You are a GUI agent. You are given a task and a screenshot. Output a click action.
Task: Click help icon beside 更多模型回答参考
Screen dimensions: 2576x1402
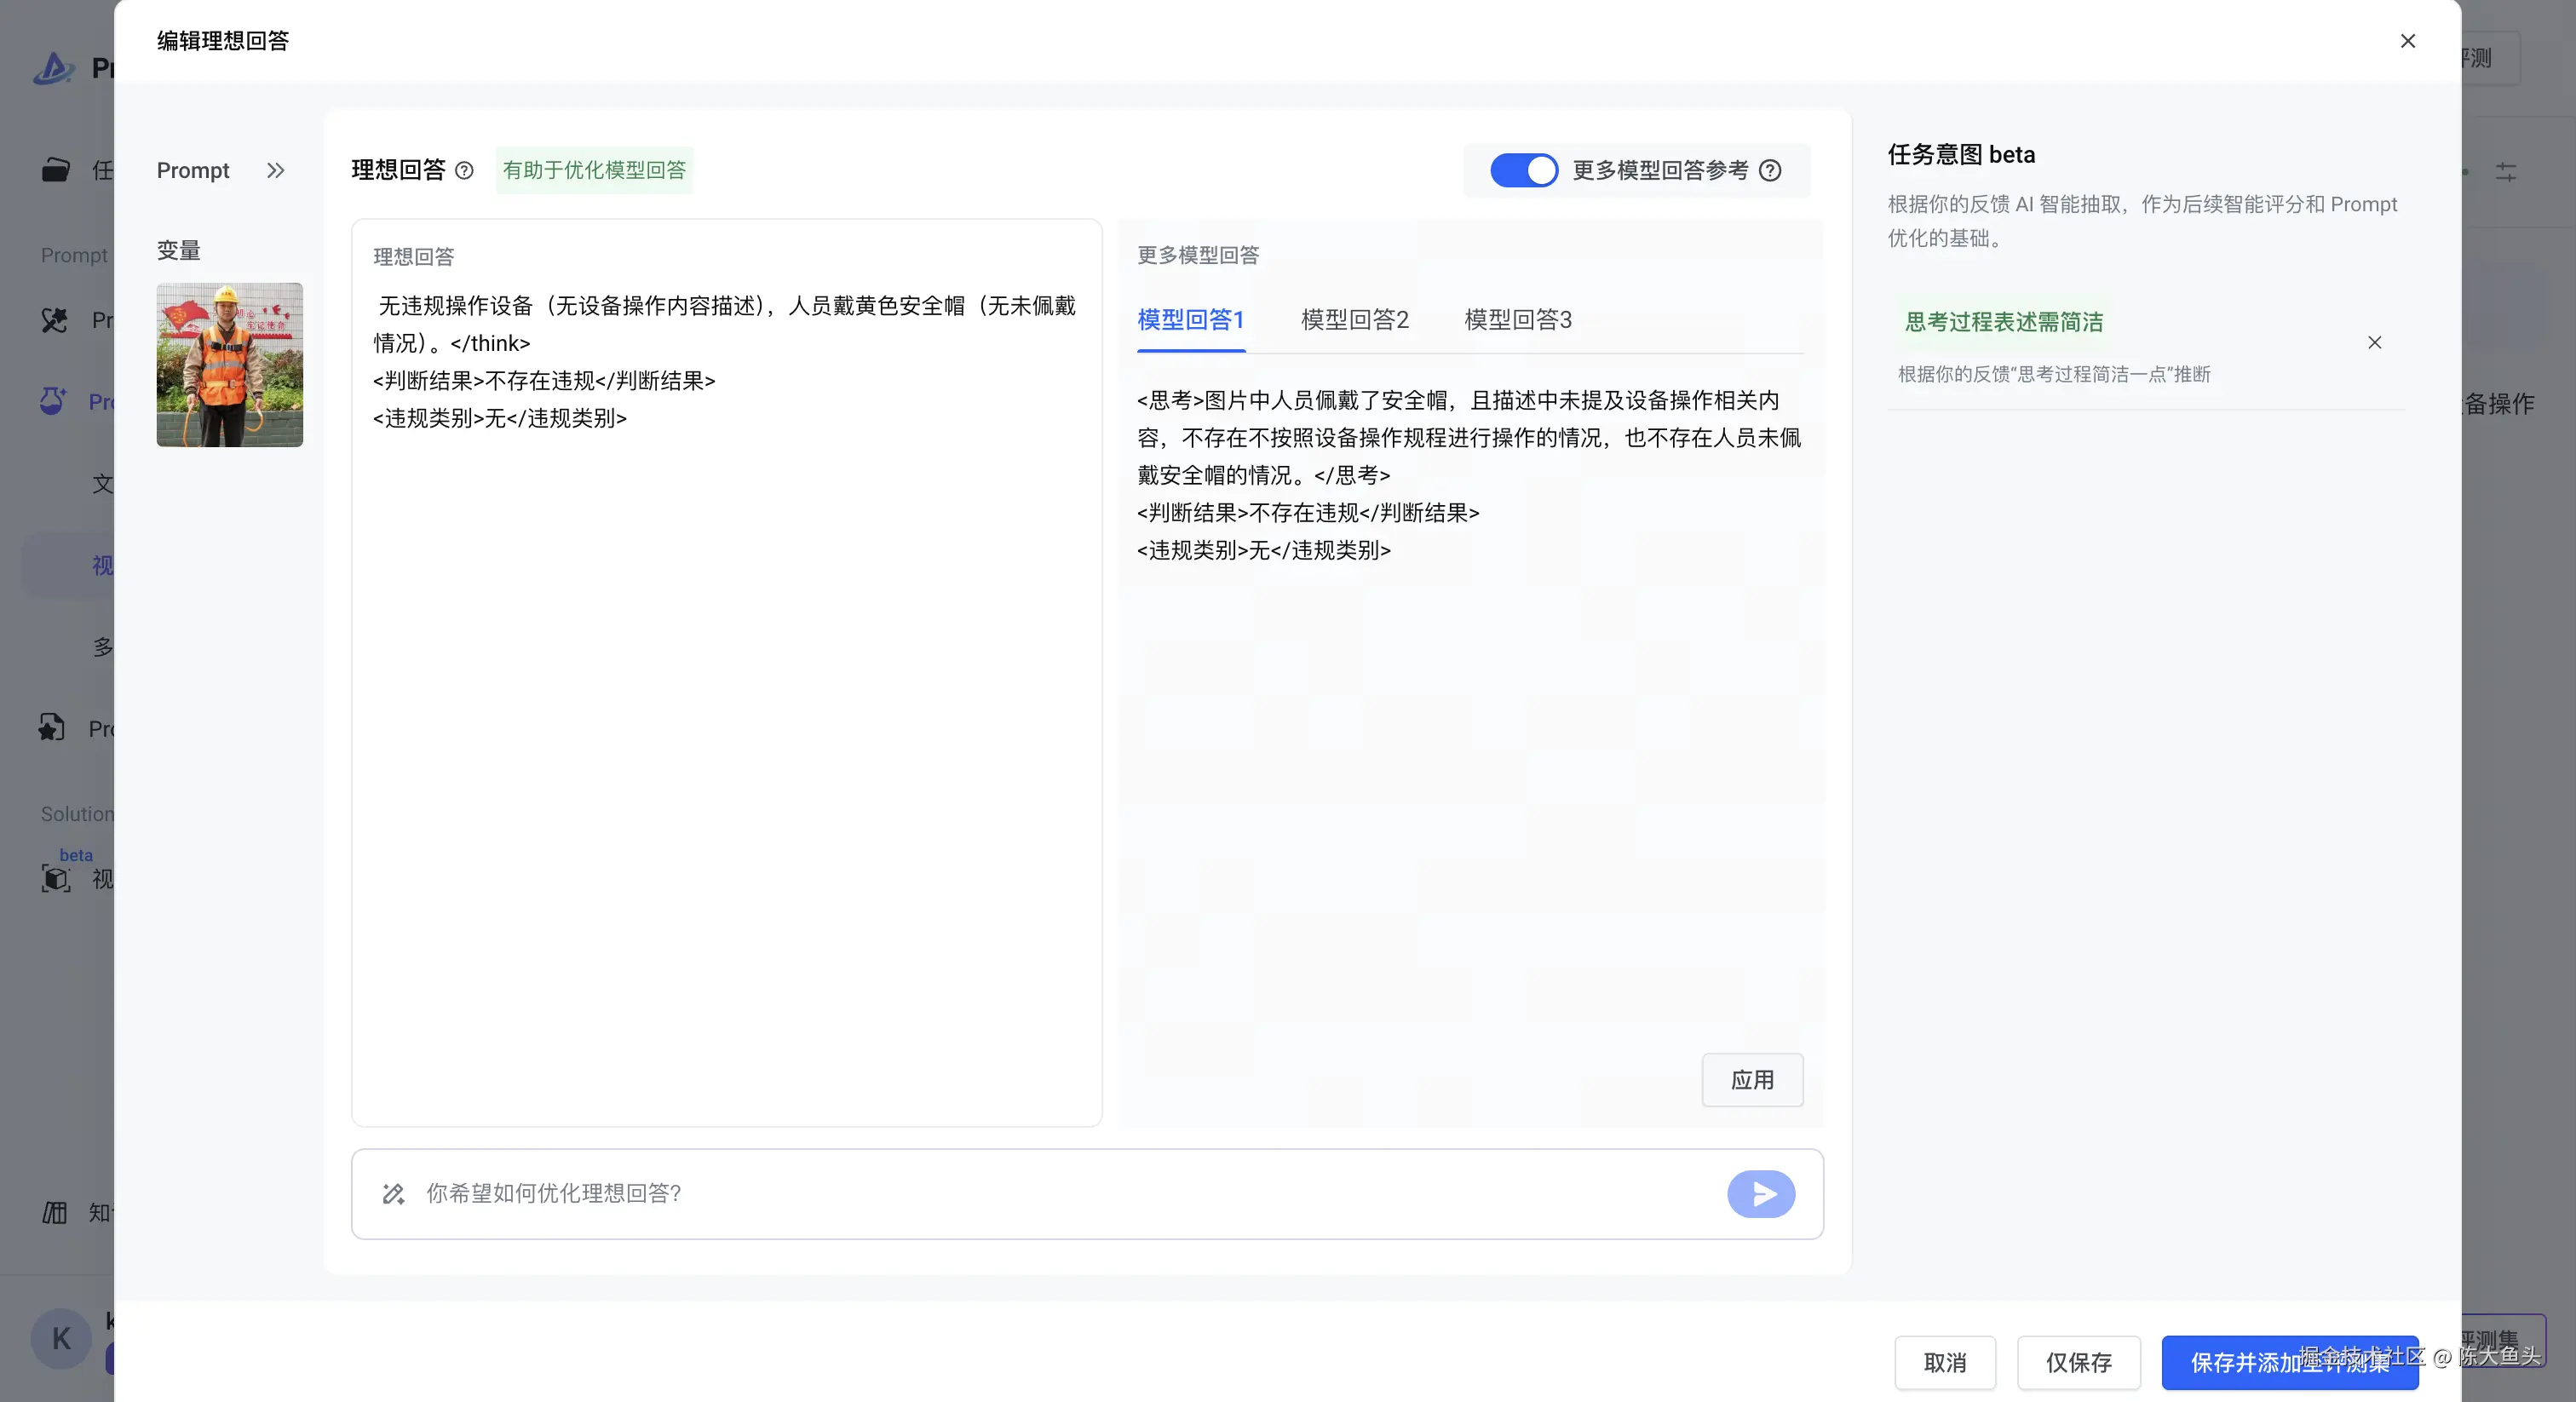1770,170
